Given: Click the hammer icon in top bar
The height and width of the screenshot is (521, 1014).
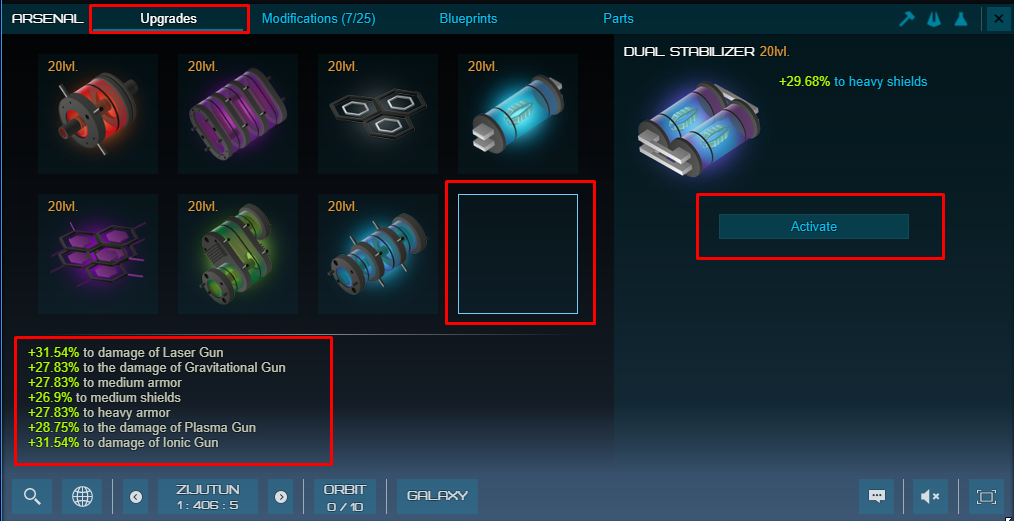Looking at the screenshot, I should coord(907,19).
